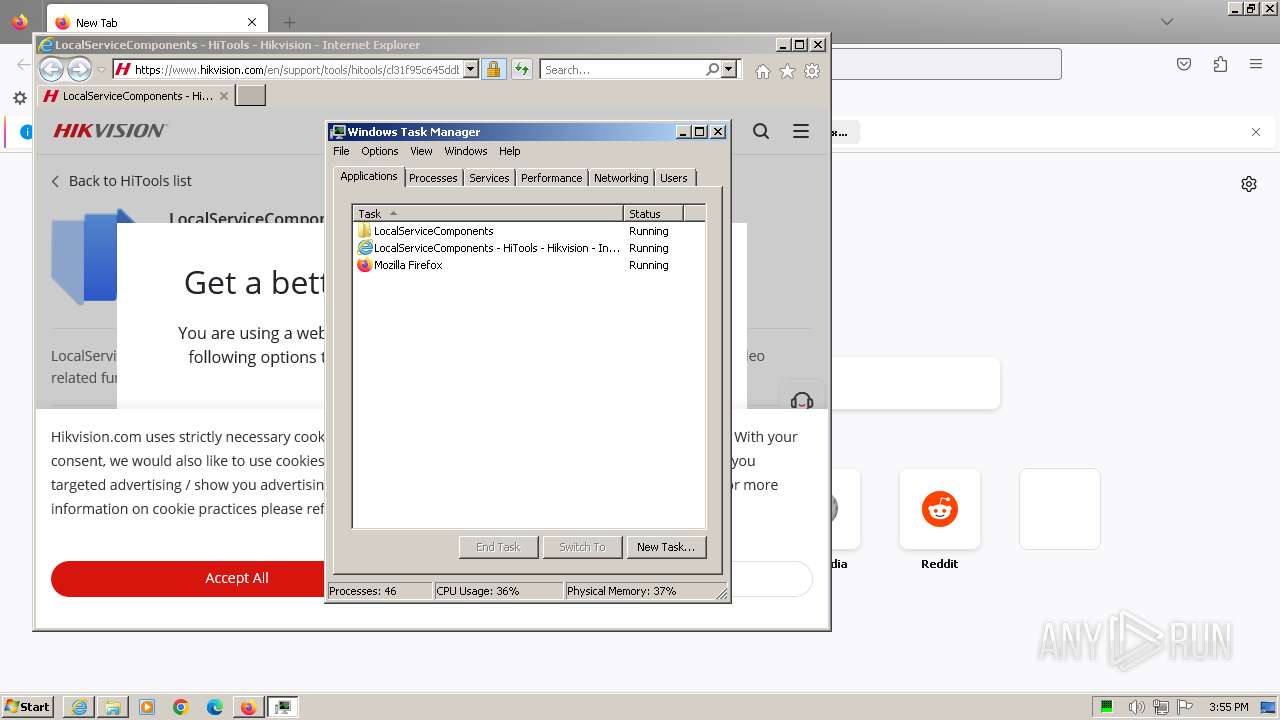
Task: Refresh the page in Internet Explorer
Action: 521,69
